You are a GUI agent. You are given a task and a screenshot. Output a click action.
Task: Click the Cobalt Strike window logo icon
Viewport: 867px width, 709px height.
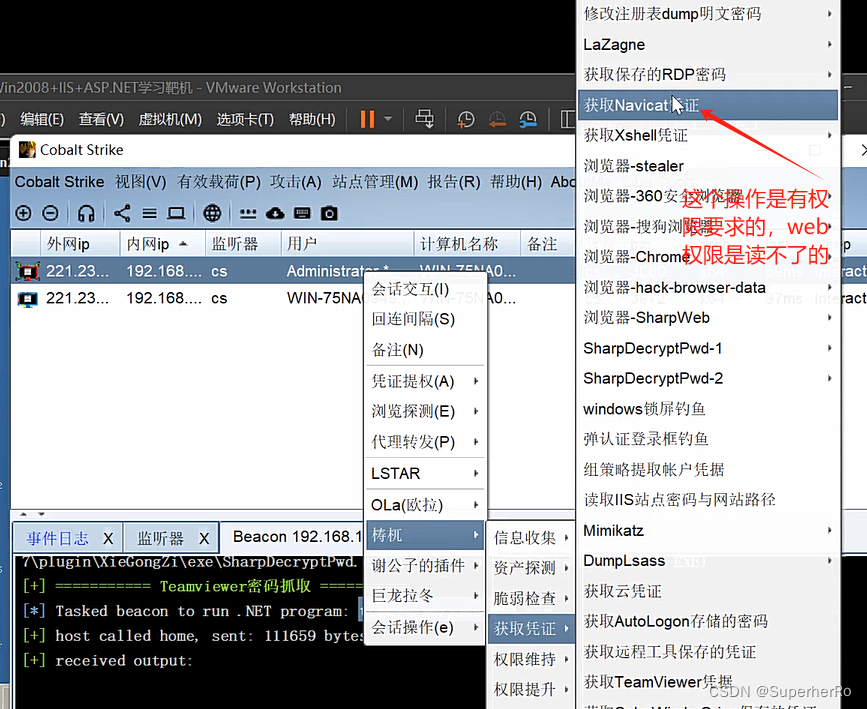pos(27,150)
